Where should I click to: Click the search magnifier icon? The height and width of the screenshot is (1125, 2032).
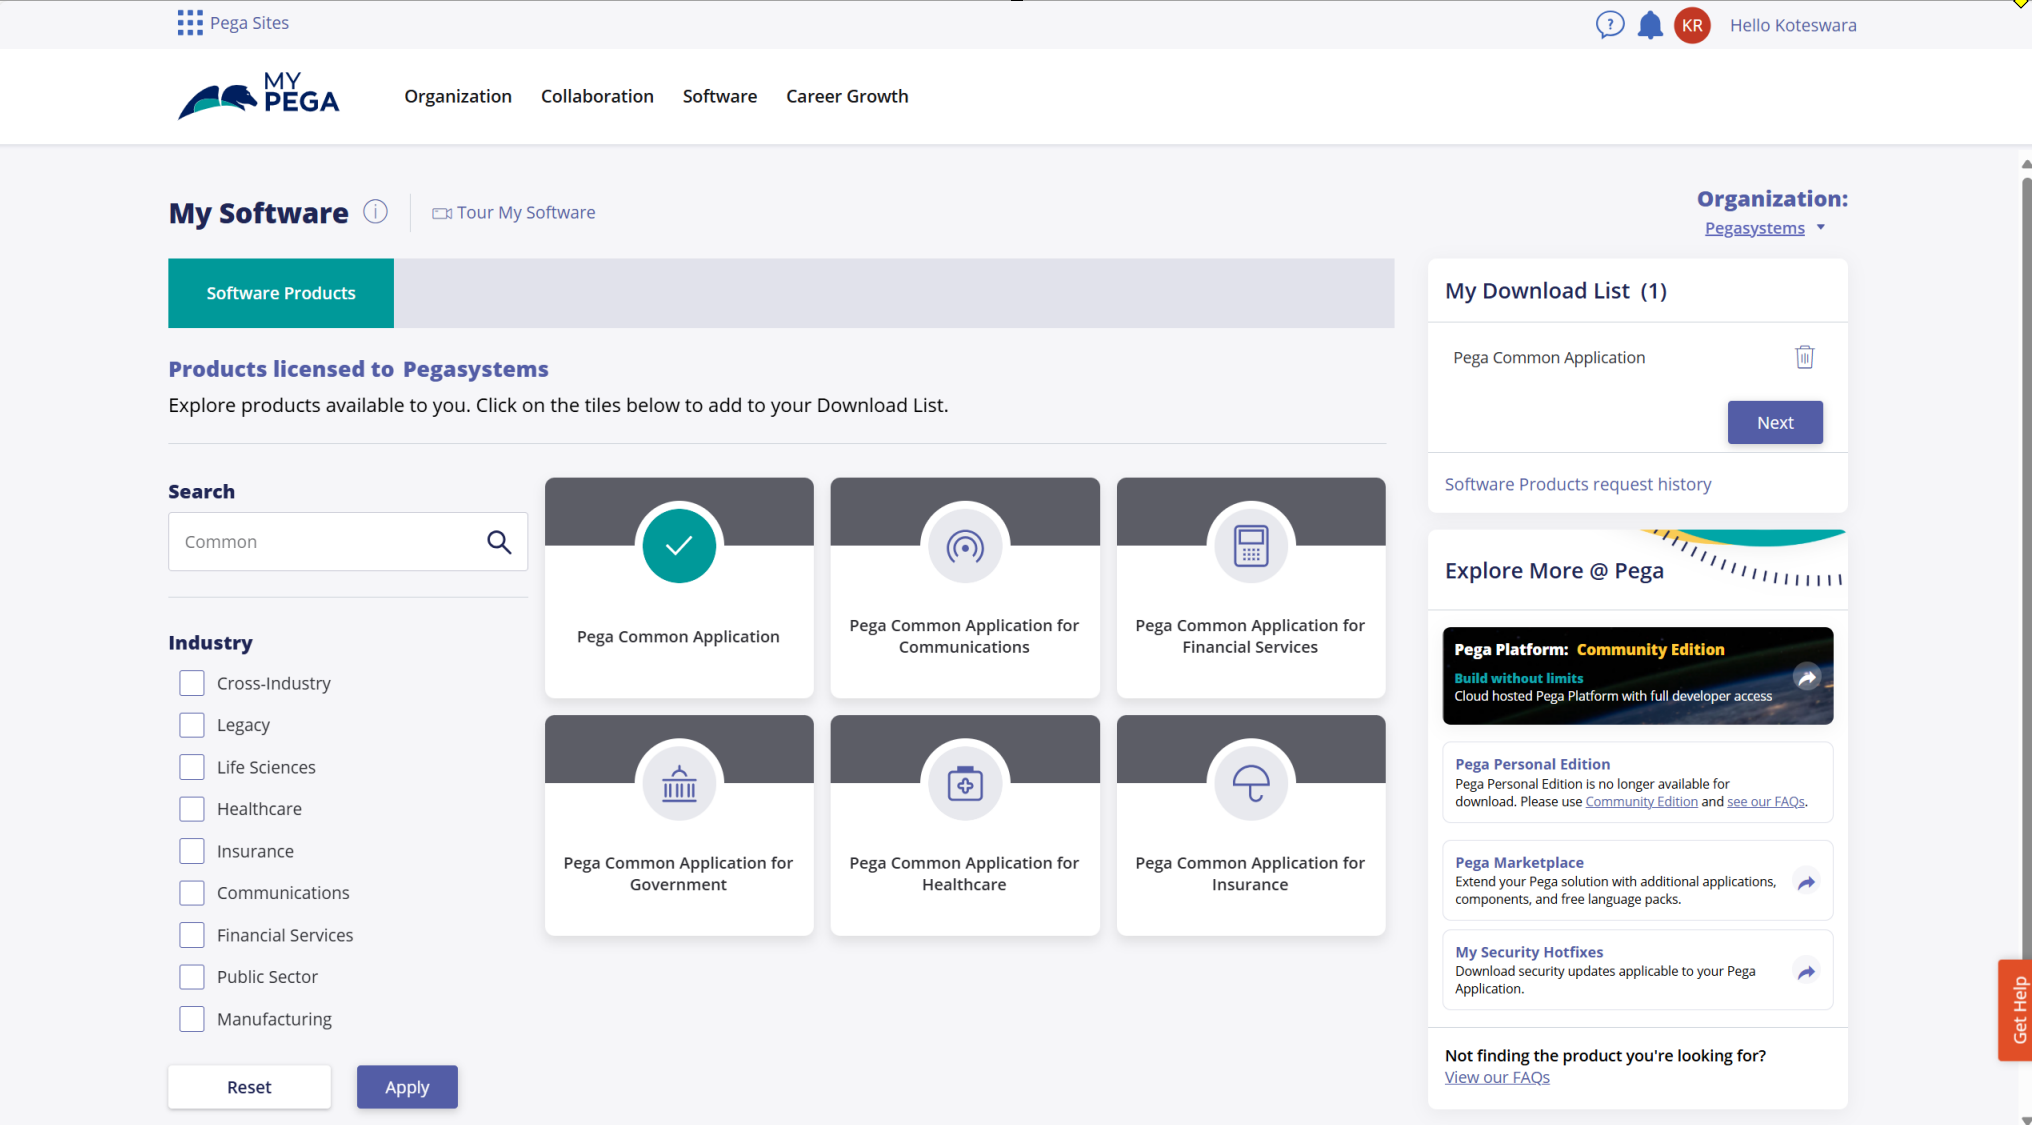(499, 541)
